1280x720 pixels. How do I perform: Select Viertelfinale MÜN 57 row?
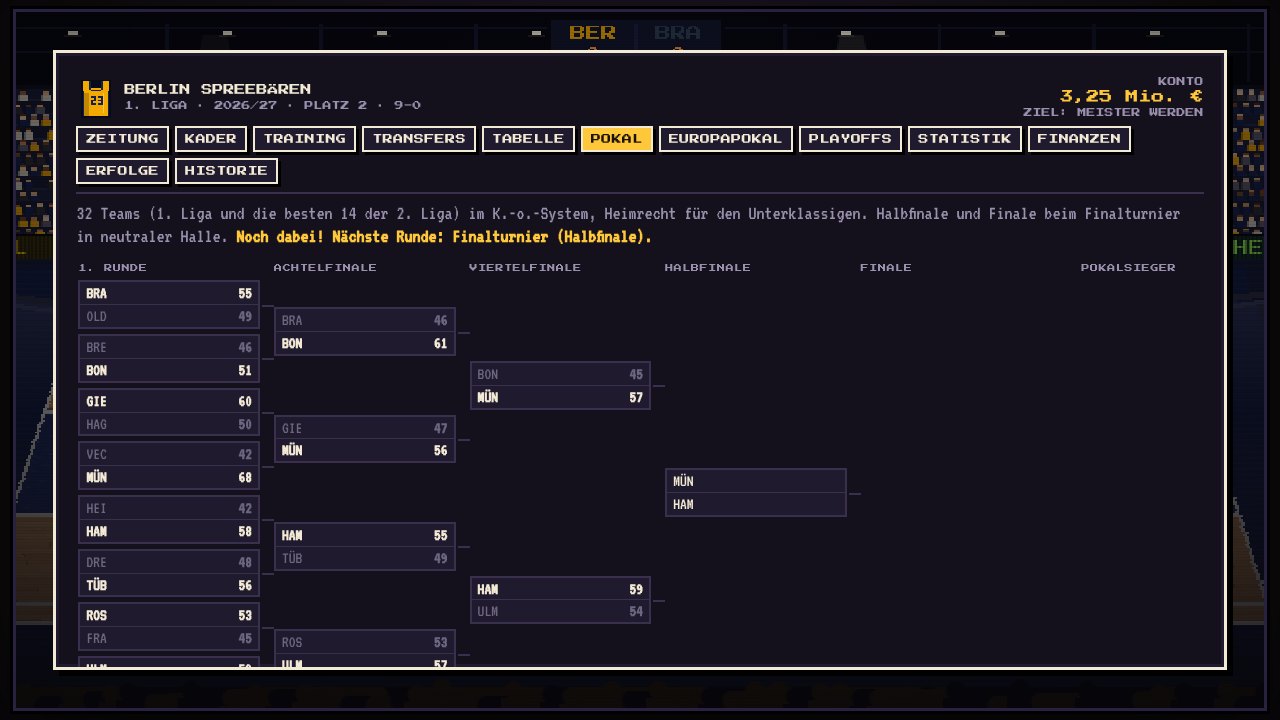pyautogui.click(x=560, y=398)
